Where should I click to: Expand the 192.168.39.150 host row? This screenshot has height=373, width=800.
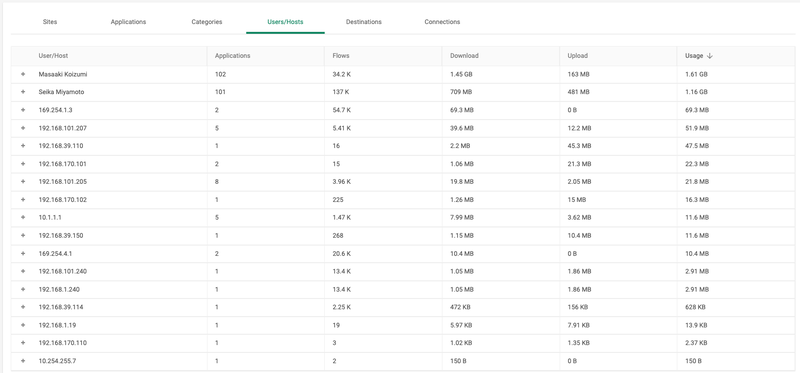[23, 235]
